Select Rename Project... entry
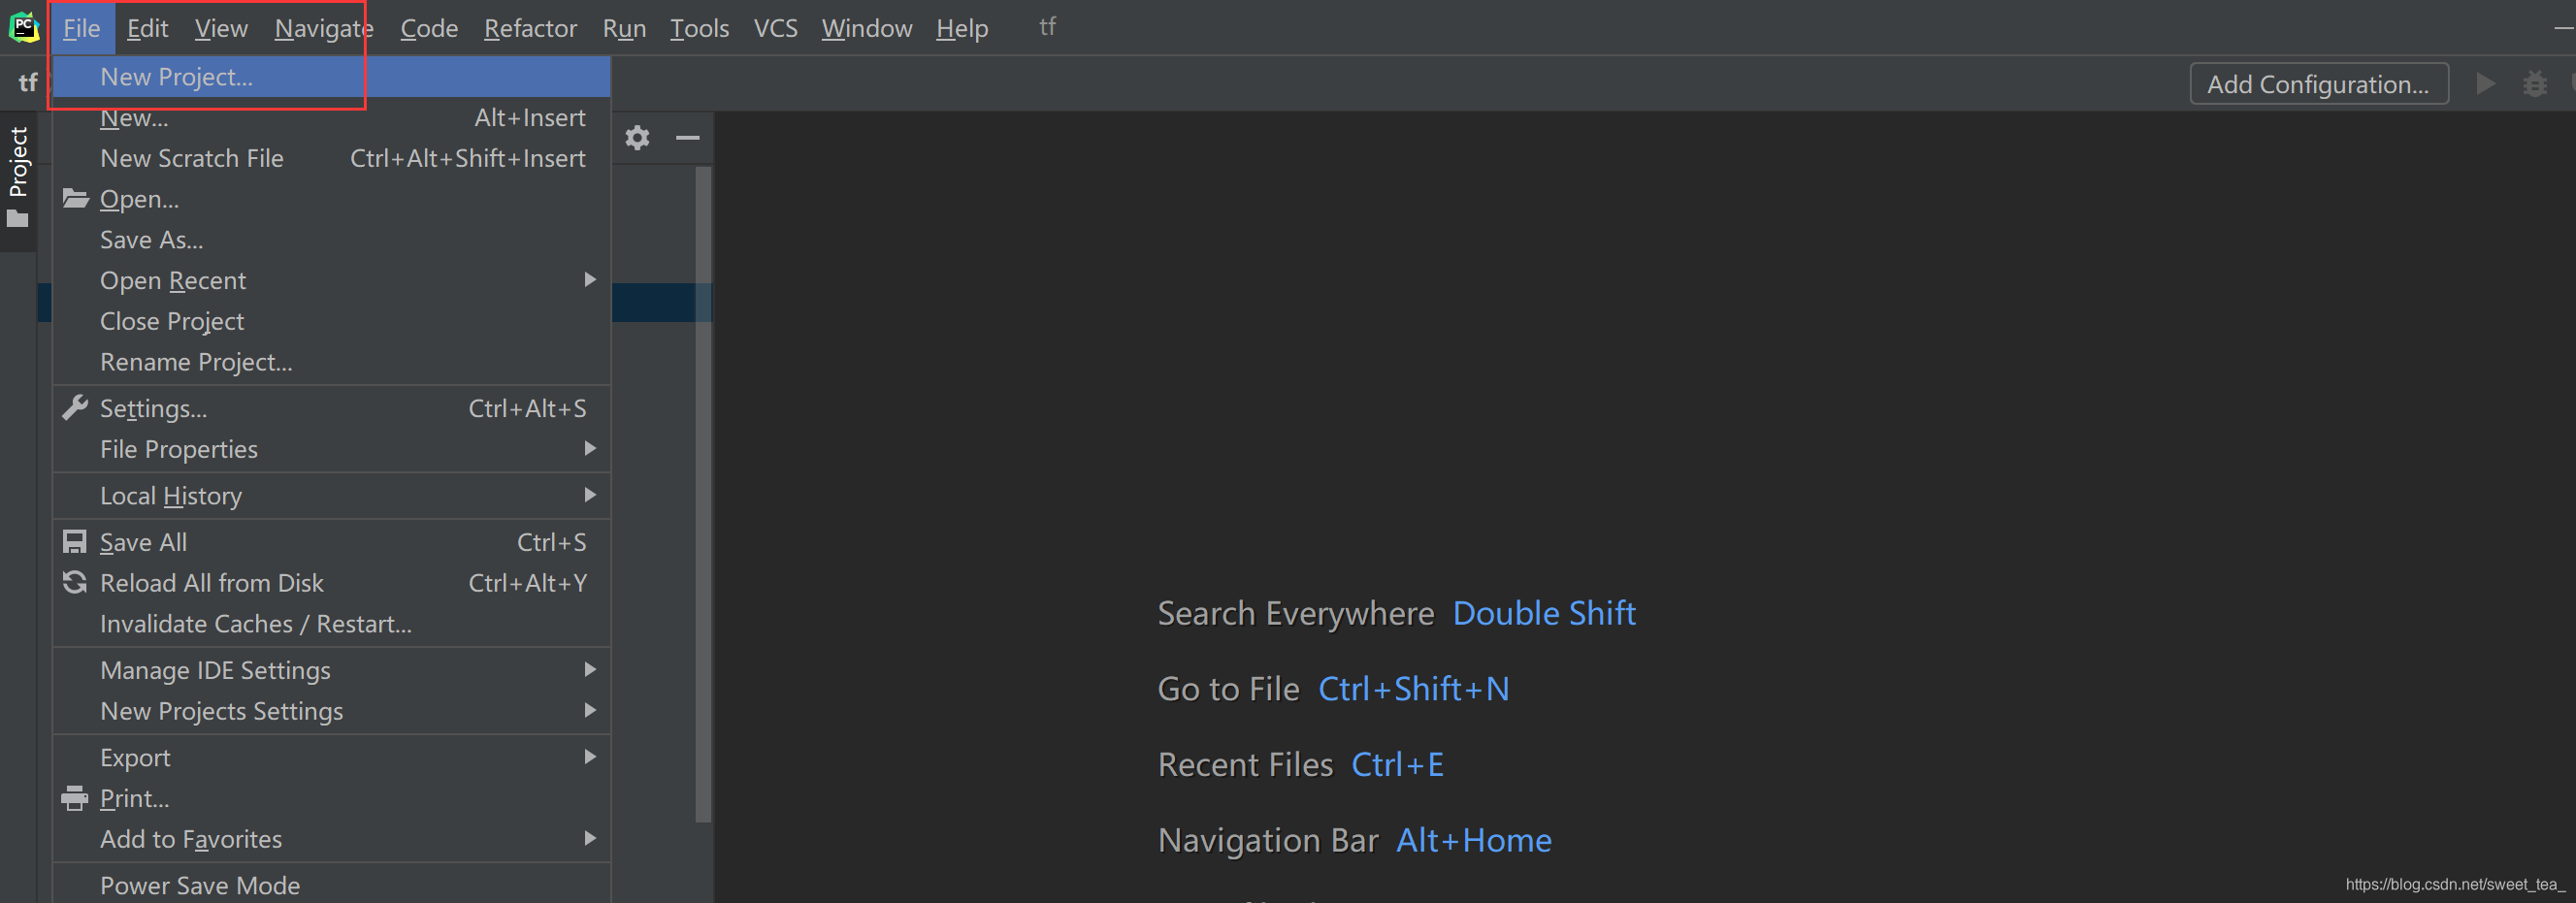Screen dimensions: 2576x903 (x=331, y=362)
